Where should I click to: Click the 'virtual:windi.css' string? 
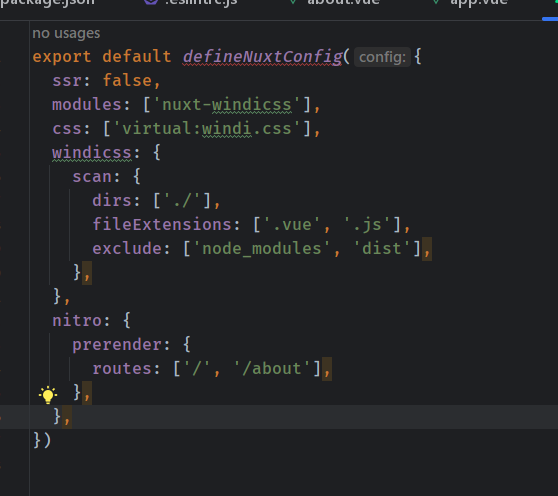206,129
